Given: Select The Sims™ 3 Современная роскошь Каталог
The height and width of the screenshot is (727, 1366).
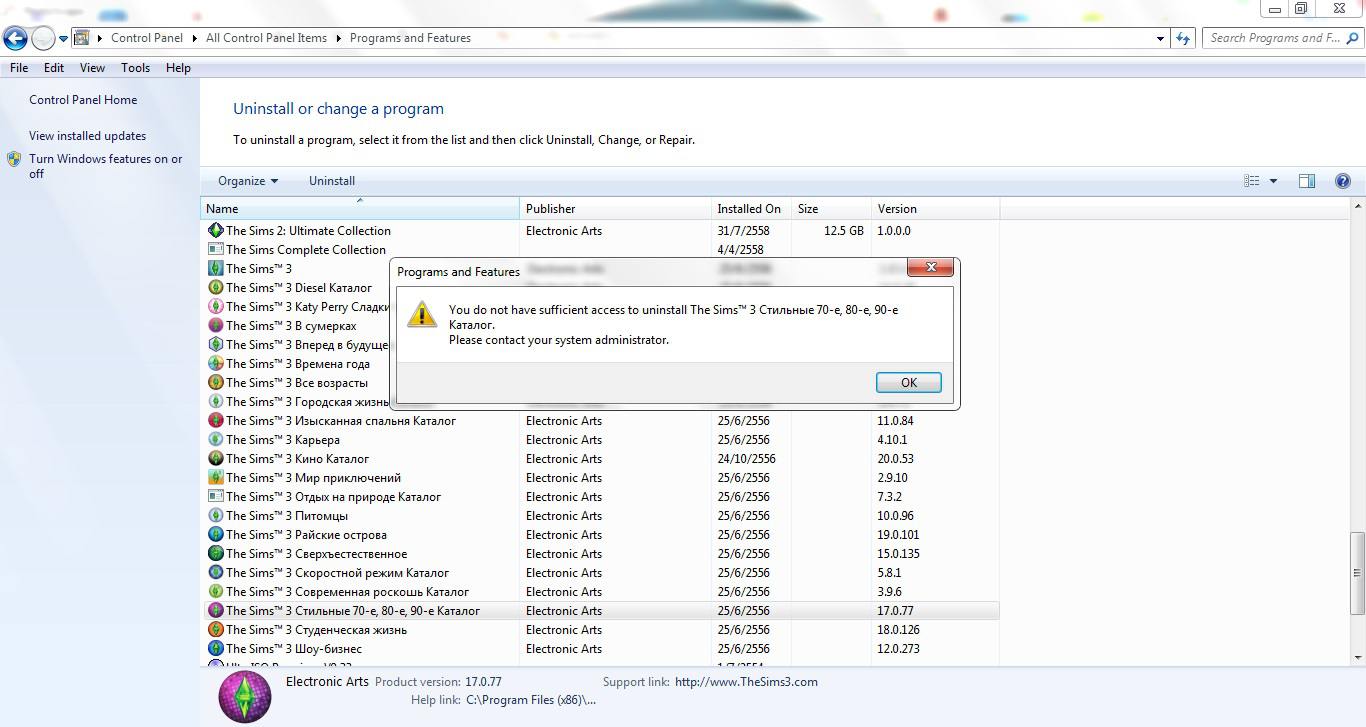Looking at the screenshot, I should click(x=602, y=592).
